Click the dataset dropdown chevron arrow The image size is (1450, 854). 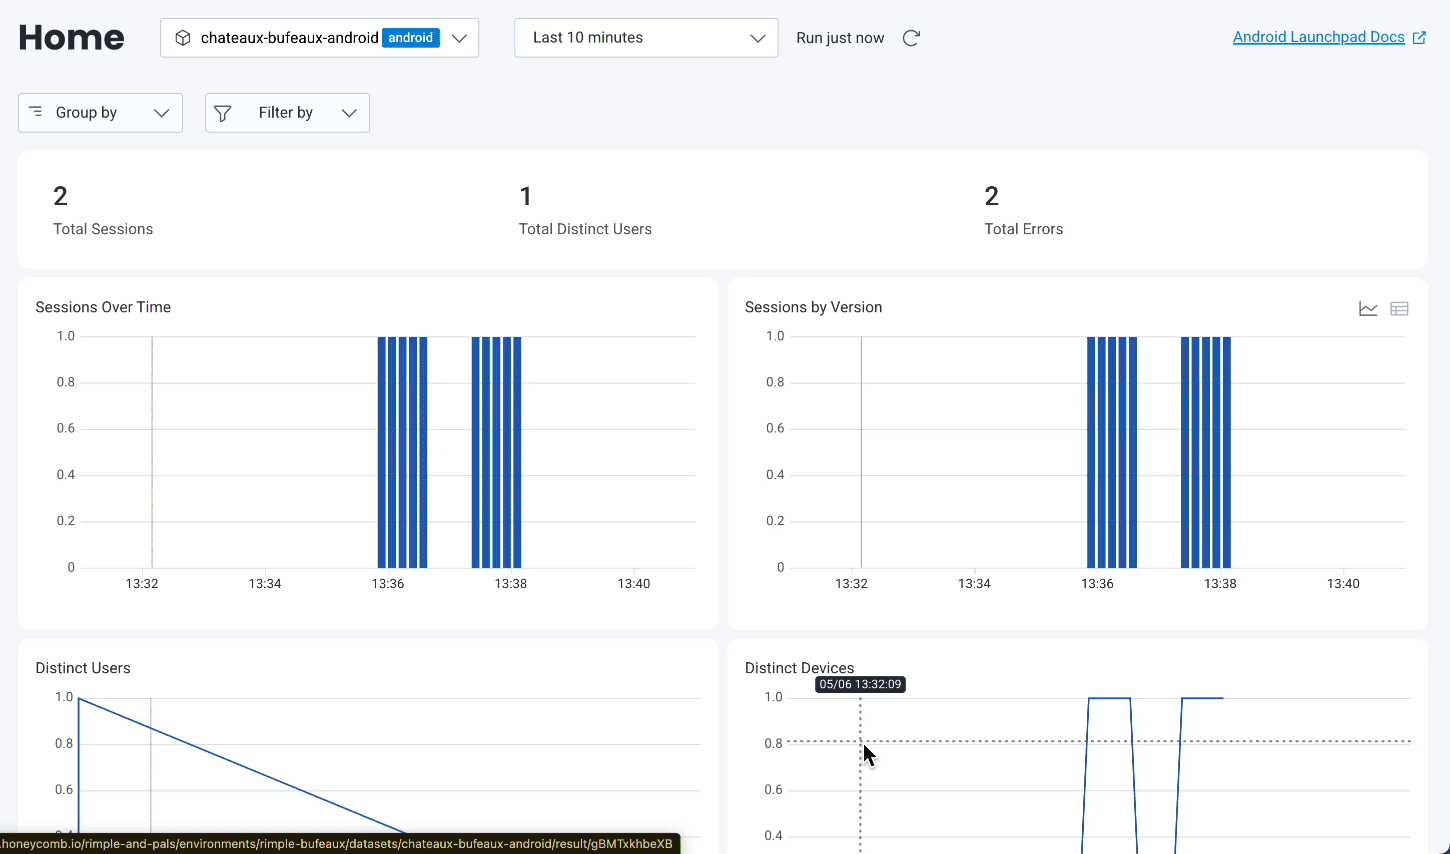pyautogui.click(x=459, y=38)
